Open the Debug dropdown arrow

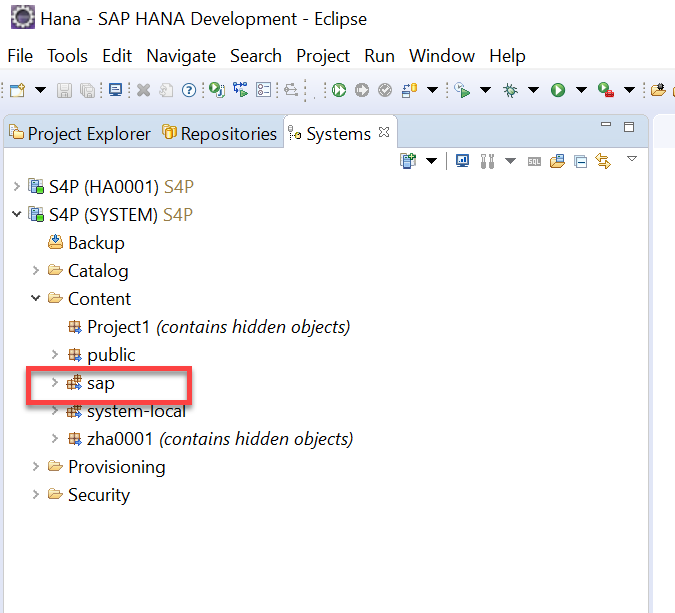[x=533, y=90]
